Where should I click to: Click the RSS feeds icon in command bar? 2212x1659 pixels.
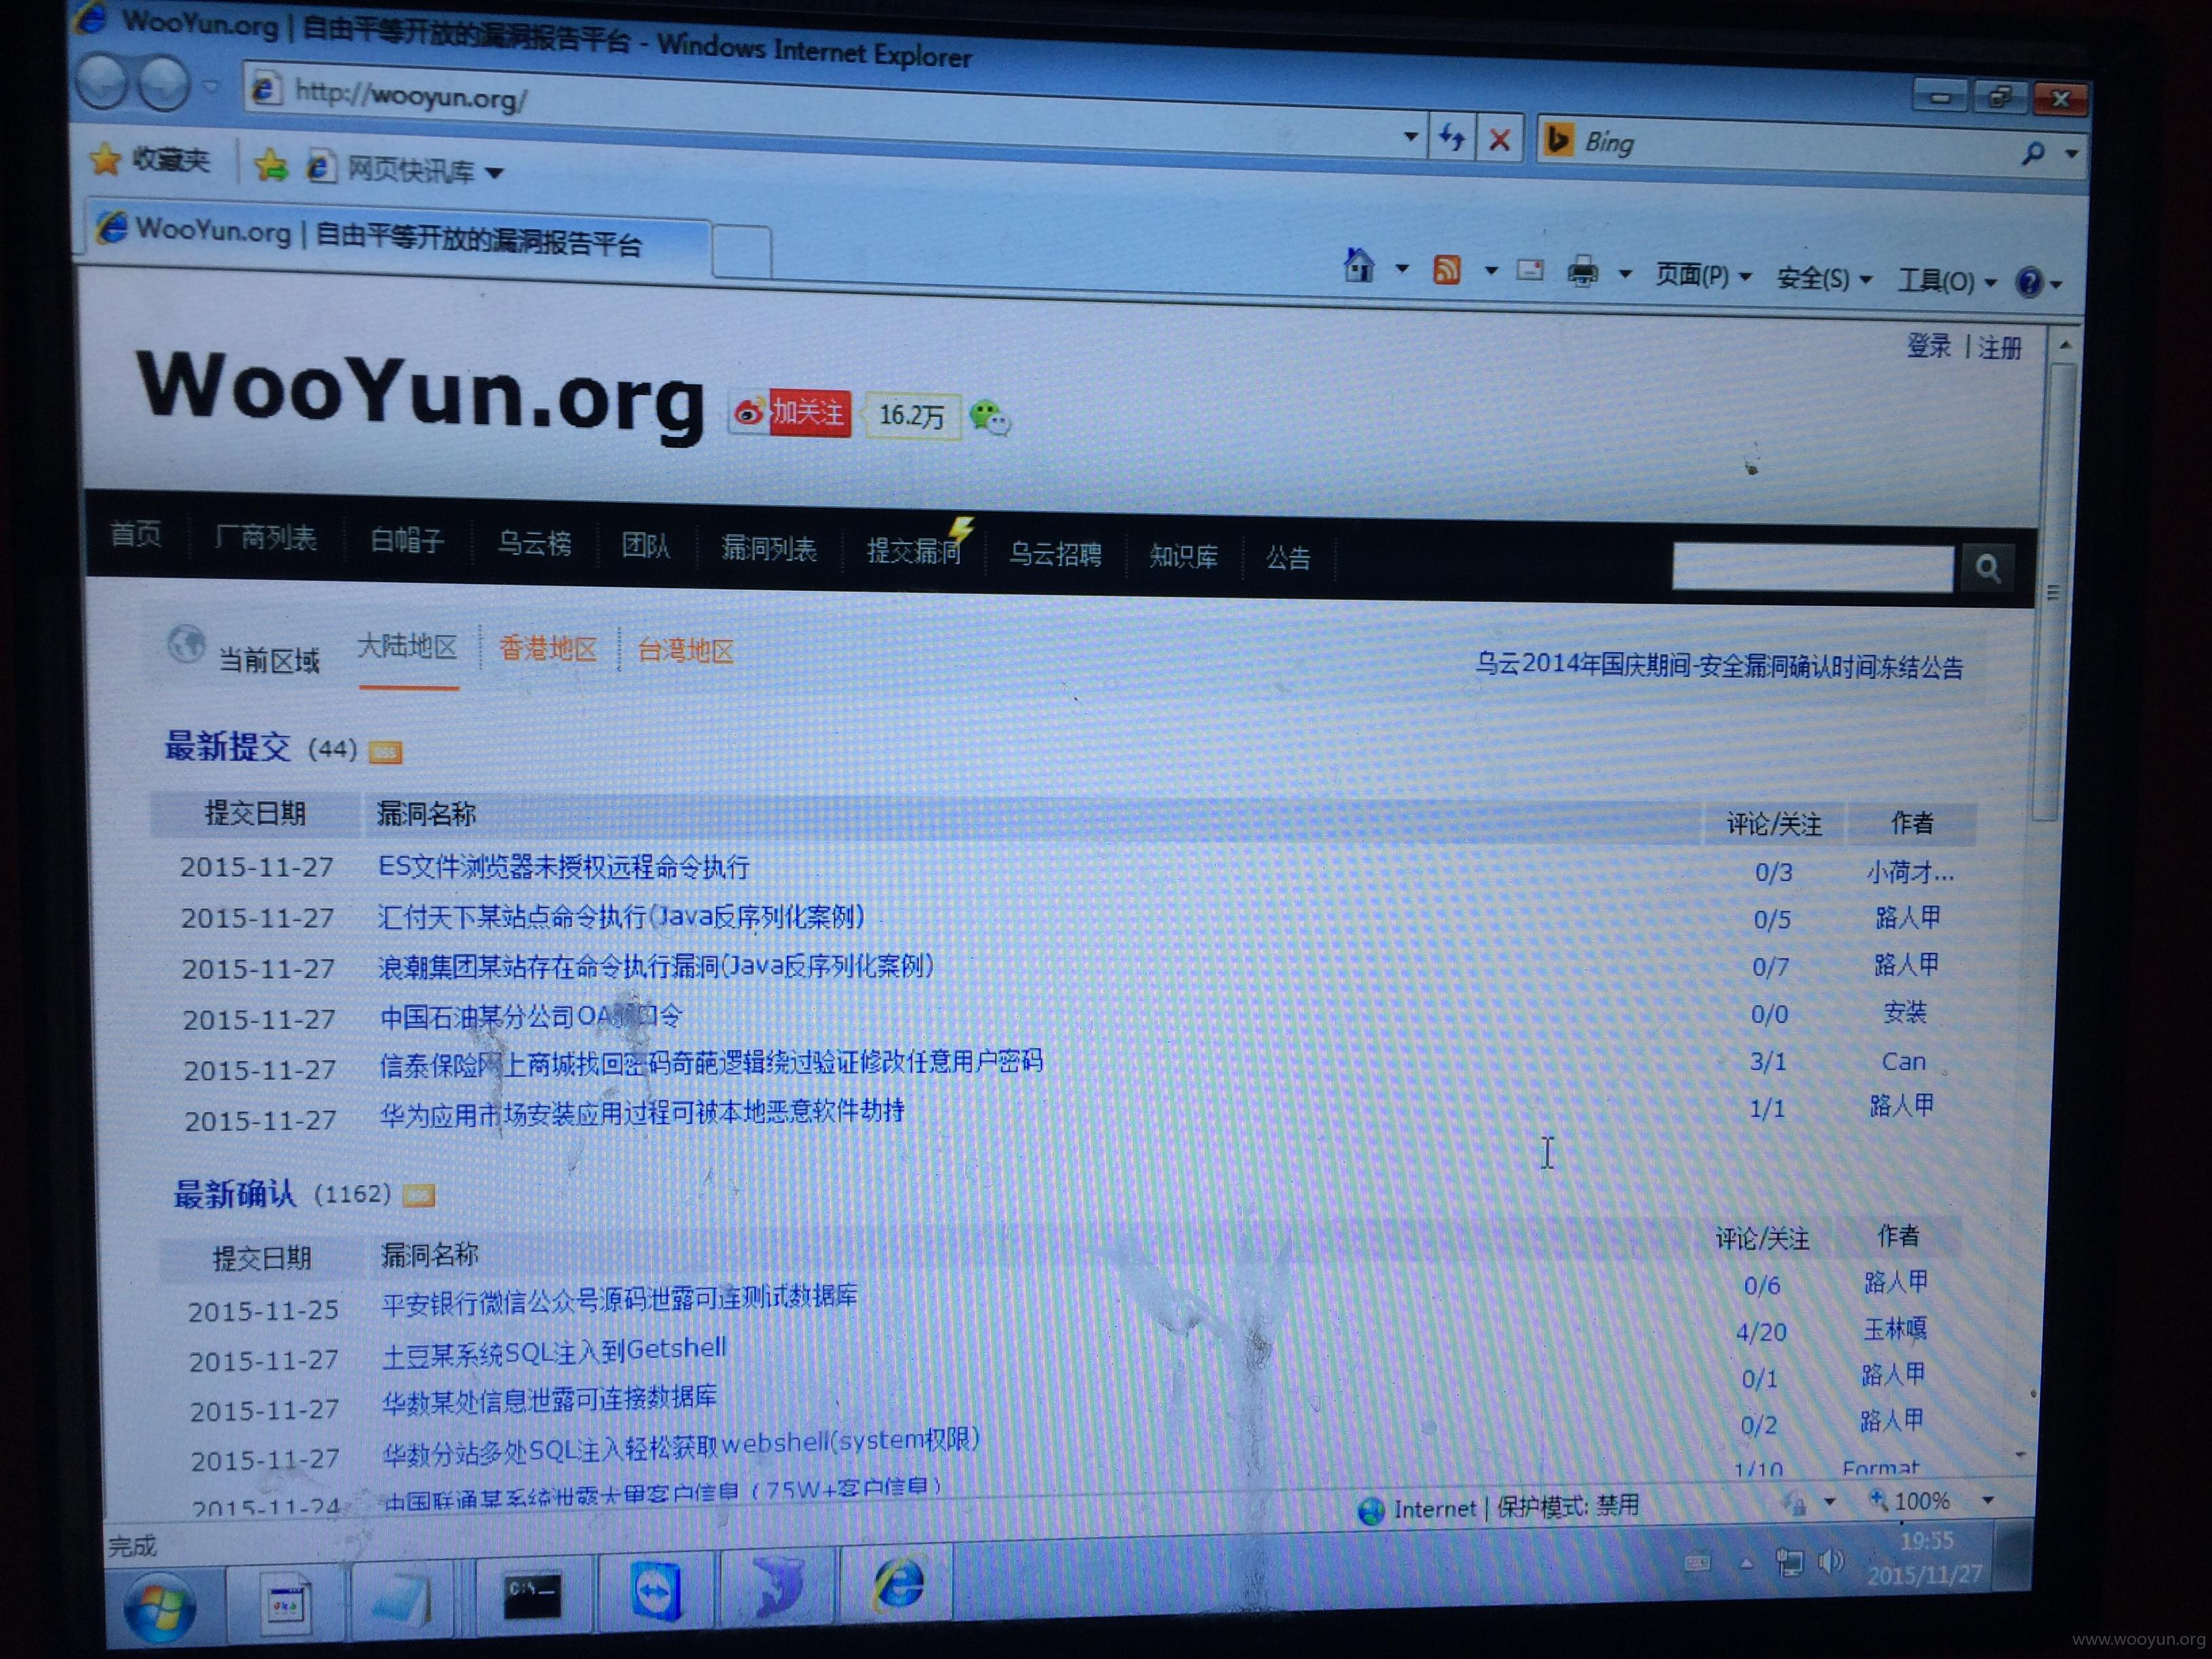pyautogui.click(x=1446, y=269)
